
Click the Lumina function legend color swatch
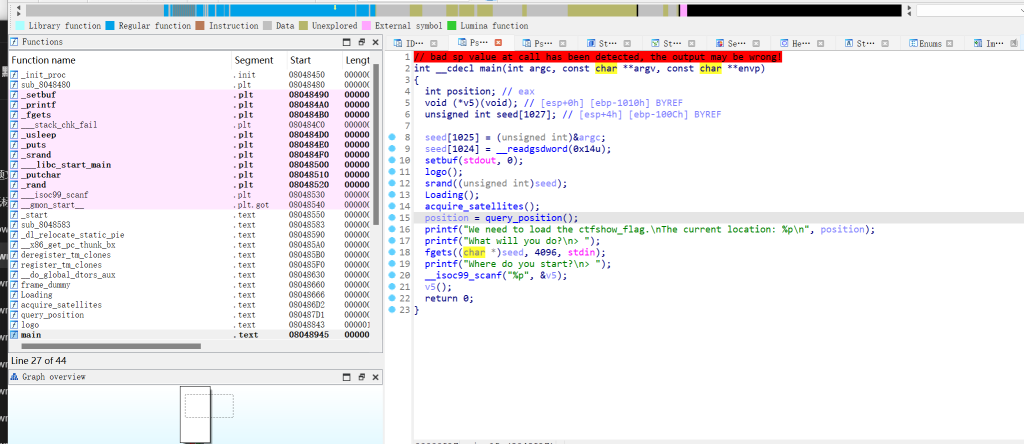pyautogui.click(x=452, y=26)
